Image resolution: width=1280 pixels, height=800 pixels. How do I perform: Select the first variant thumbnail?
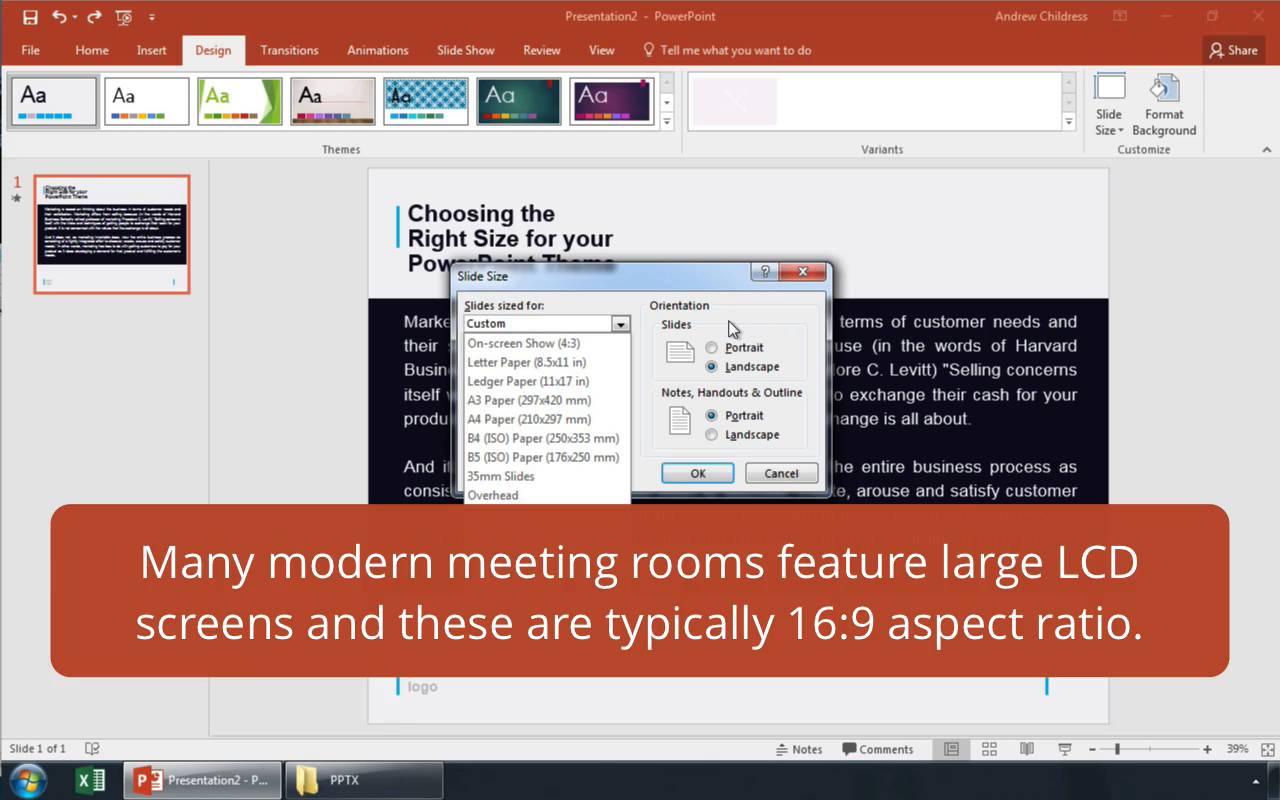pyautogui.click(x=735, y=101)
